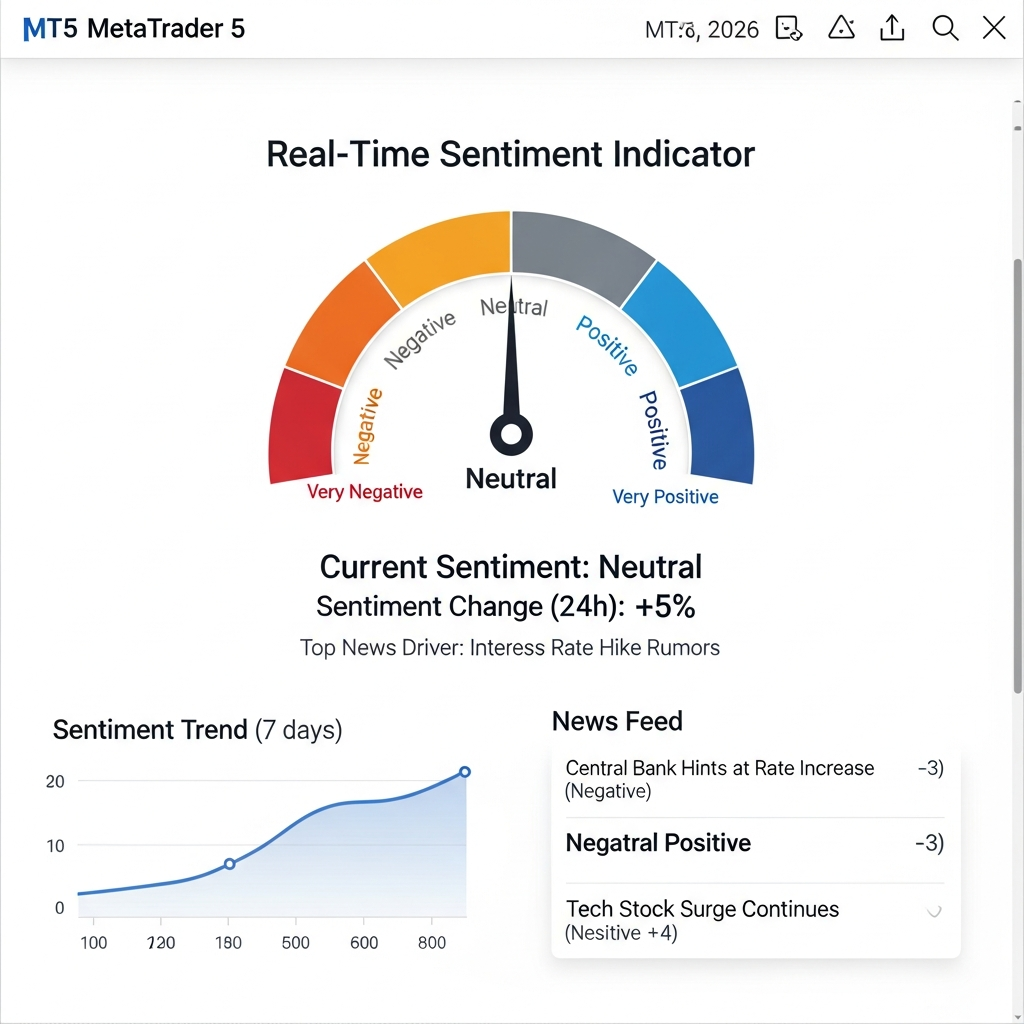Open the news document icon beside the date
The height and width of the screenshot is (1024, 1024).
click(x=788, y=29)
